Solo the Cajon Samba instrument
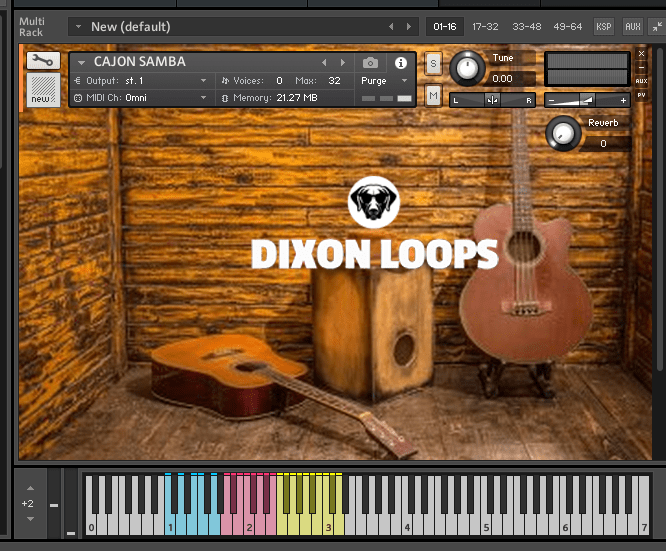666x551 pixels. click(433, 63)
